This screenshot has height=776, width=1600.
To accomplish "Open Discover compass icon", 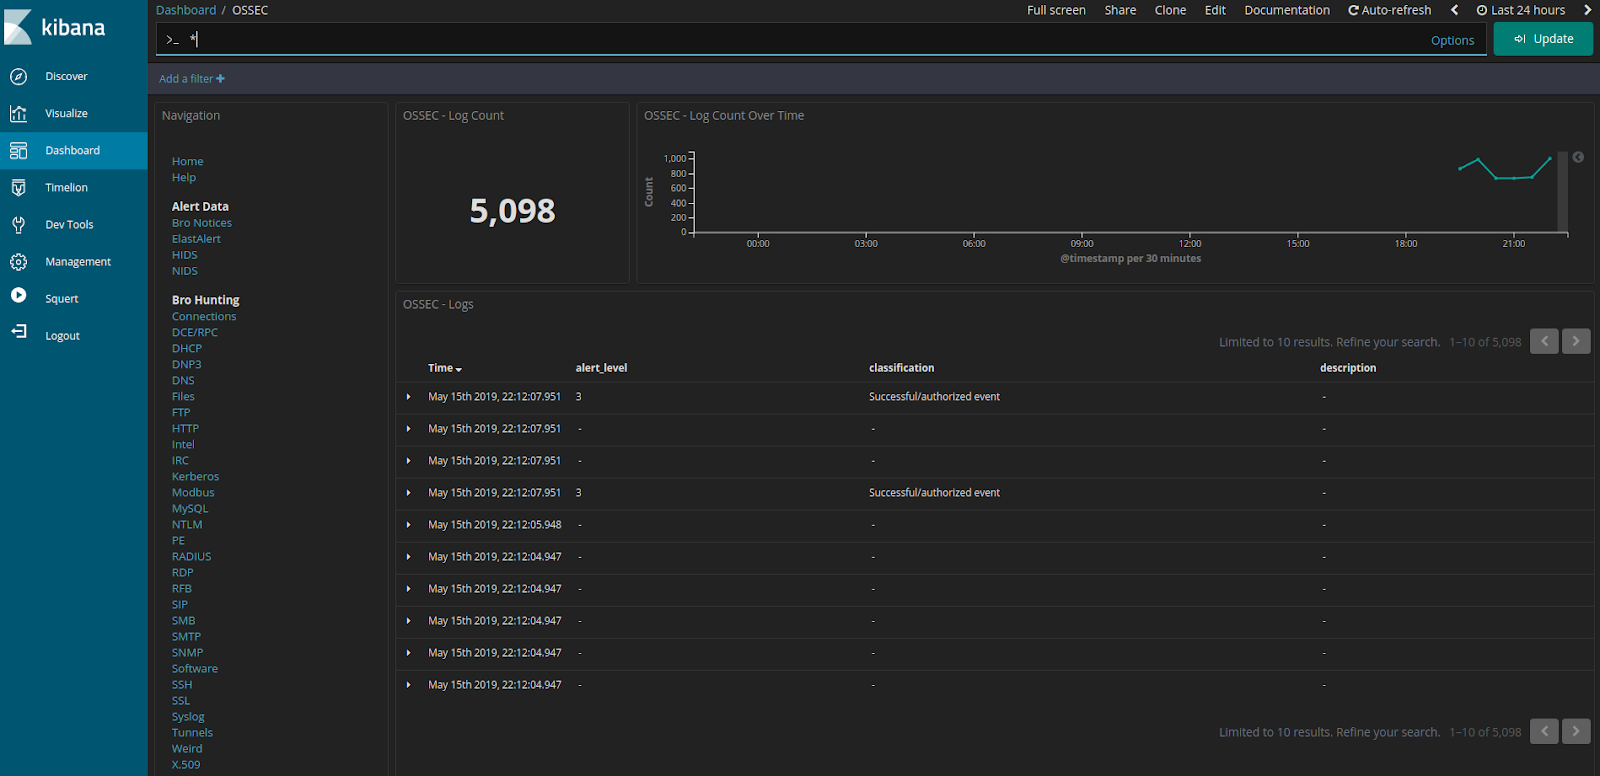I will (18, 76).
